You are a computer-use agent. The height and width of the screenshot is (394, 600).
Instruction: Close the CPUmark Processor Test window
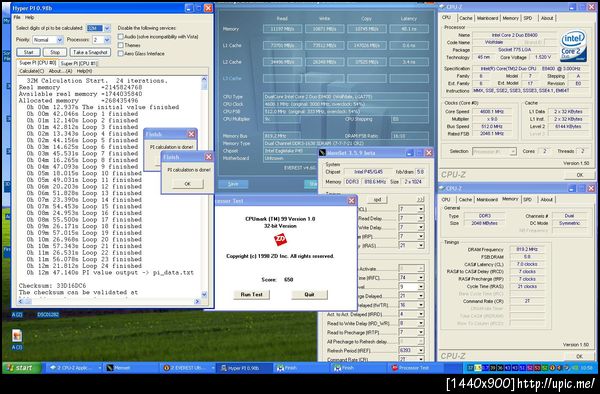351,201
